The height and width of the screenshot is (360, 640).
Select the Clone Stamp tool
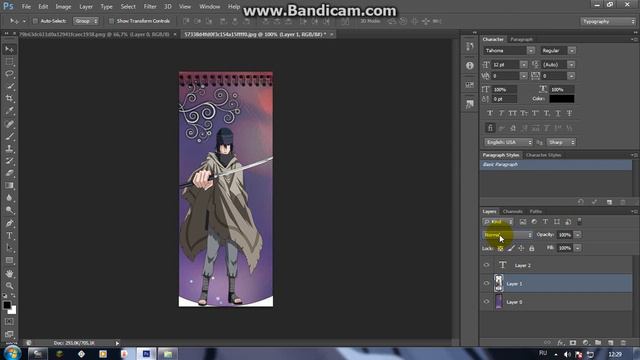[9, 149]
